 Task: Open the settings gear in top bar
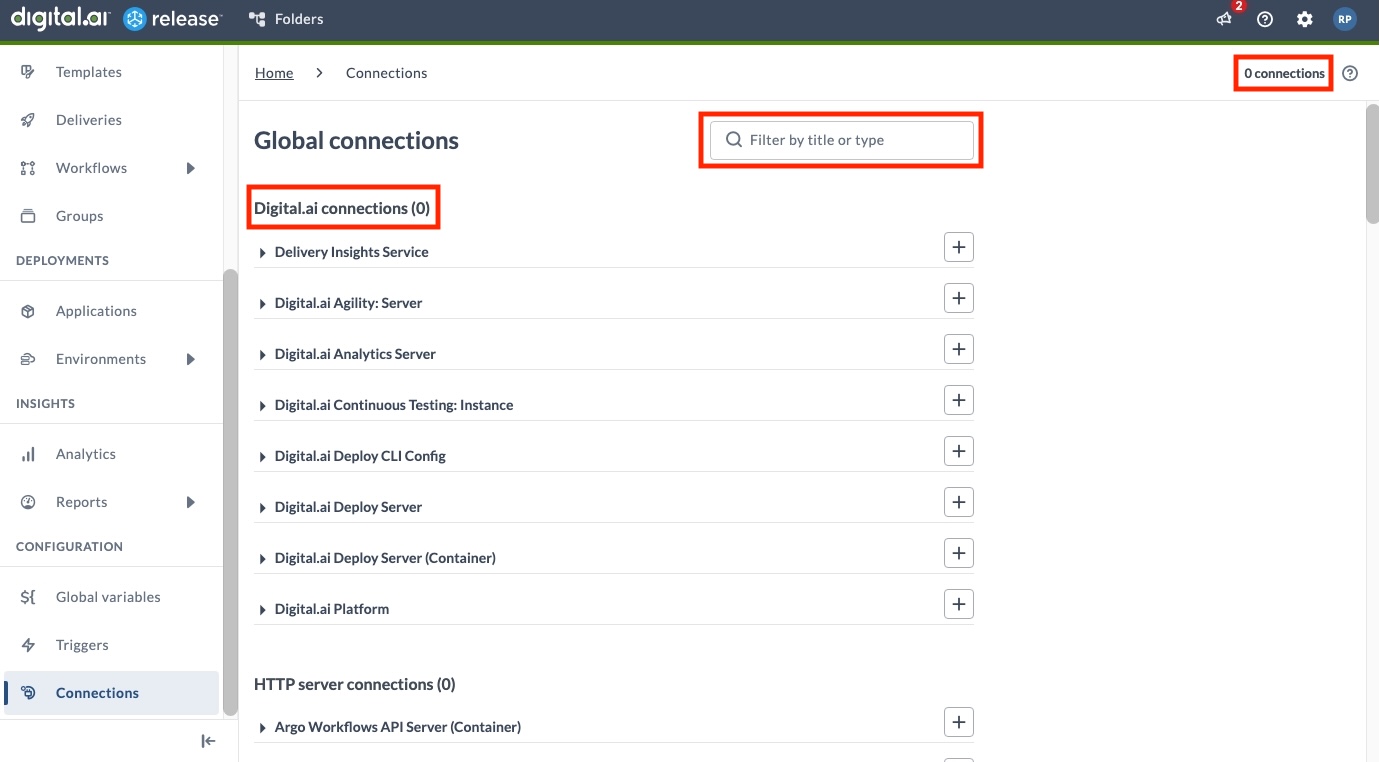click(x=1304, y=19)
